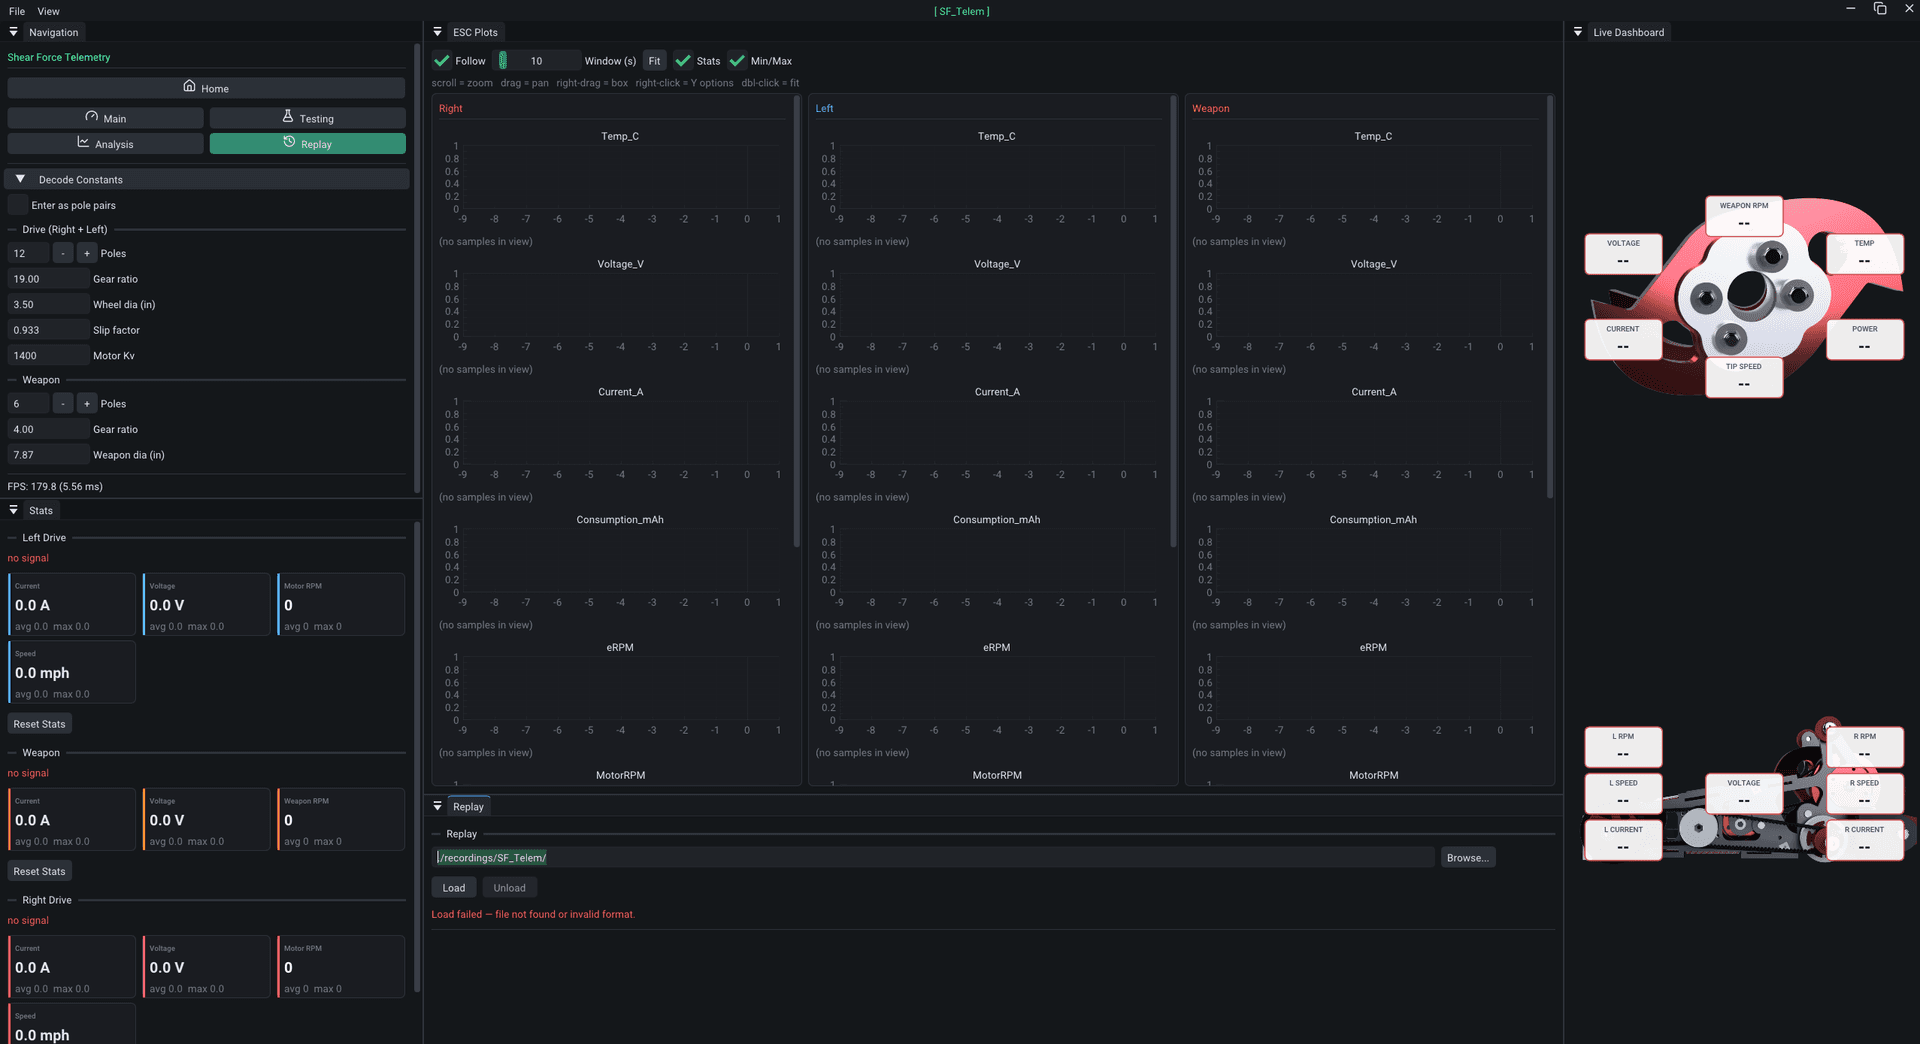Click the TIP SPEED dashboard card
The height and width of the screenshot is (1044, 1920).
click(1744, 377)
